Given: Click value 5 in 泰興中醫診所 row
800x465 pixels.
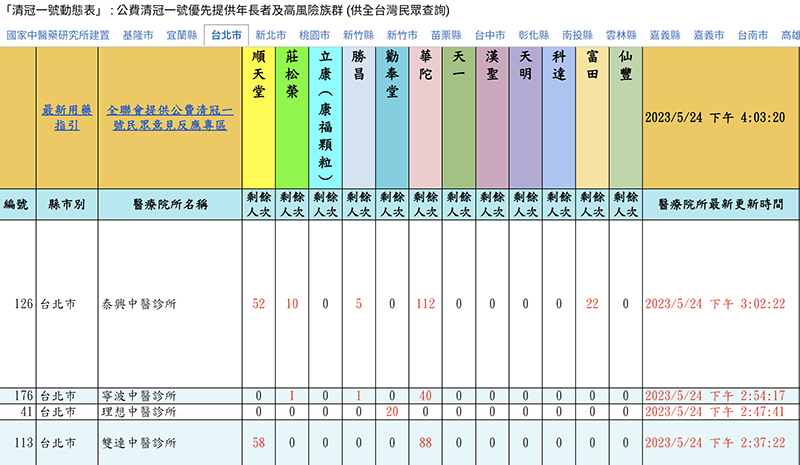Looking at the screenshot, I should (x=359, y=304).
